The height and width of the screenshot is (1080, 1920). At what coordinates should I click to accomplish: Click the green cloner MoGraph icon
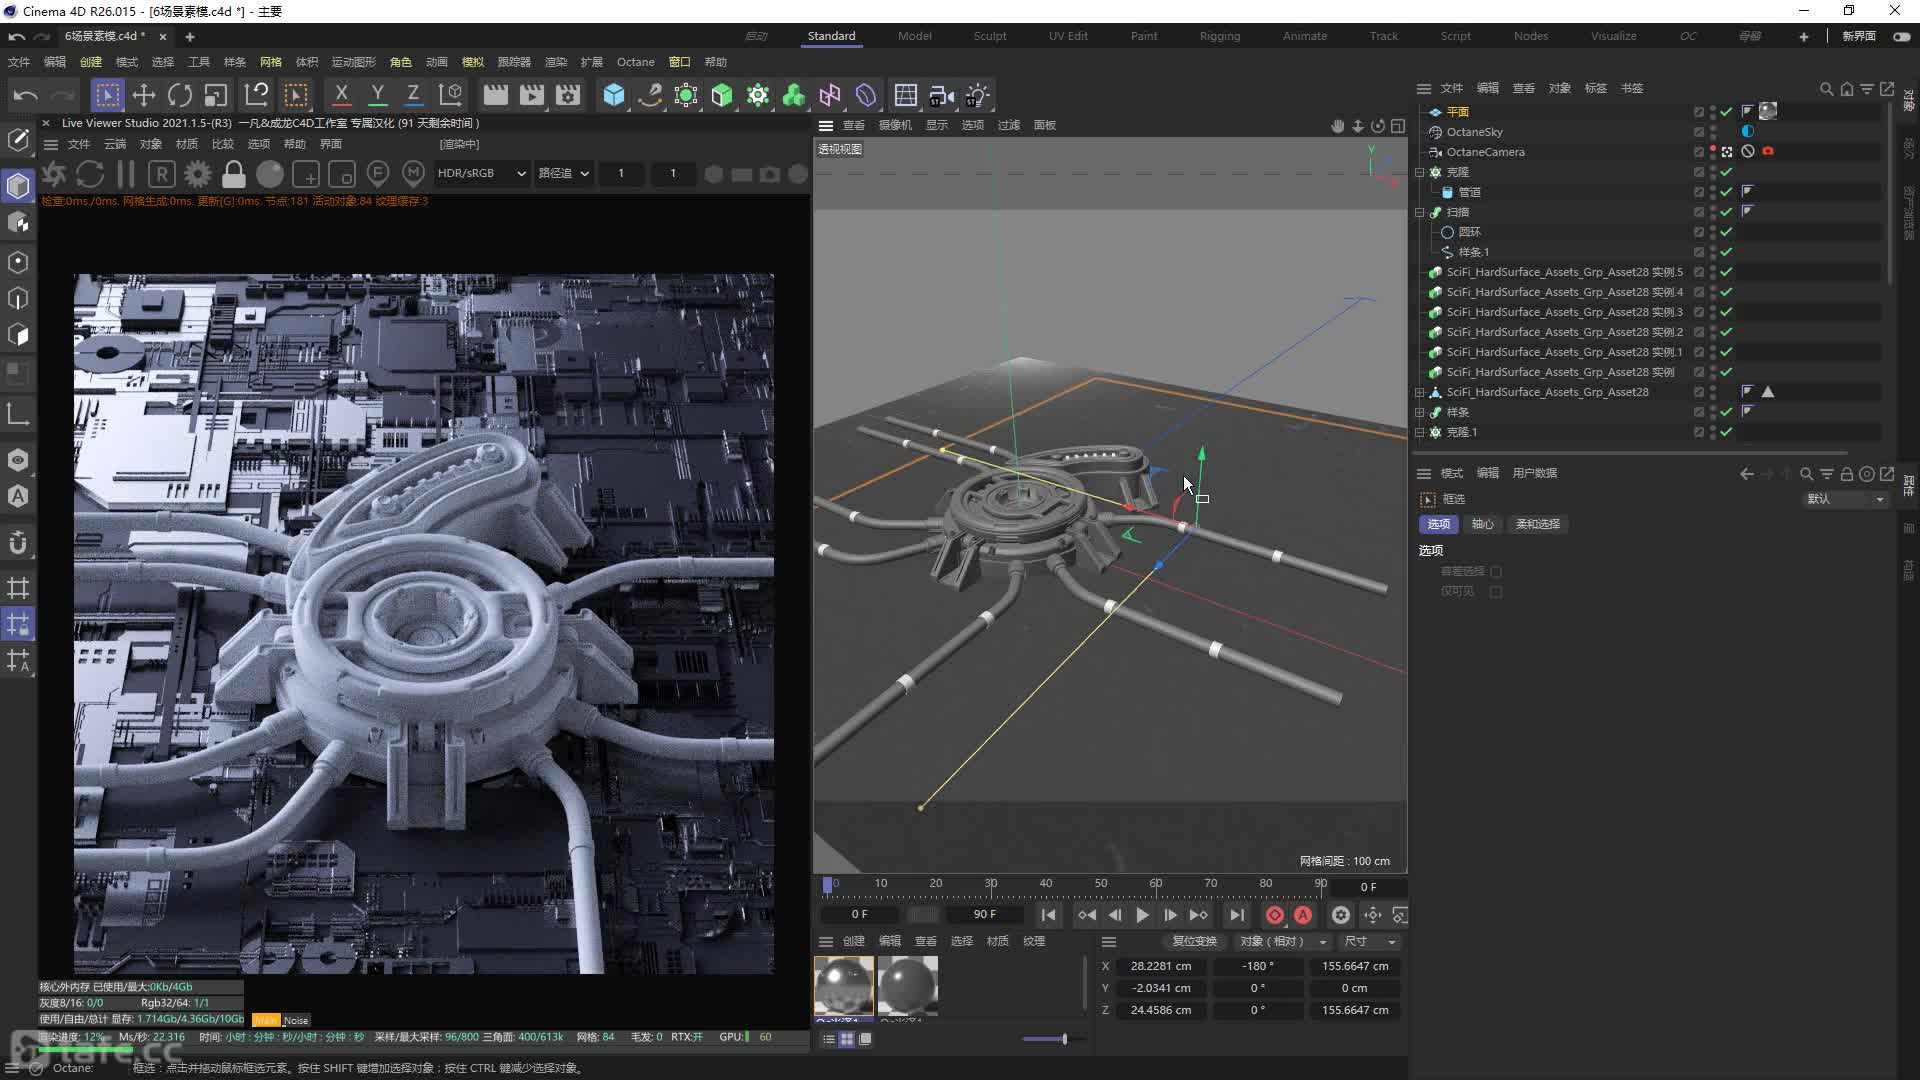pos(758,95)
